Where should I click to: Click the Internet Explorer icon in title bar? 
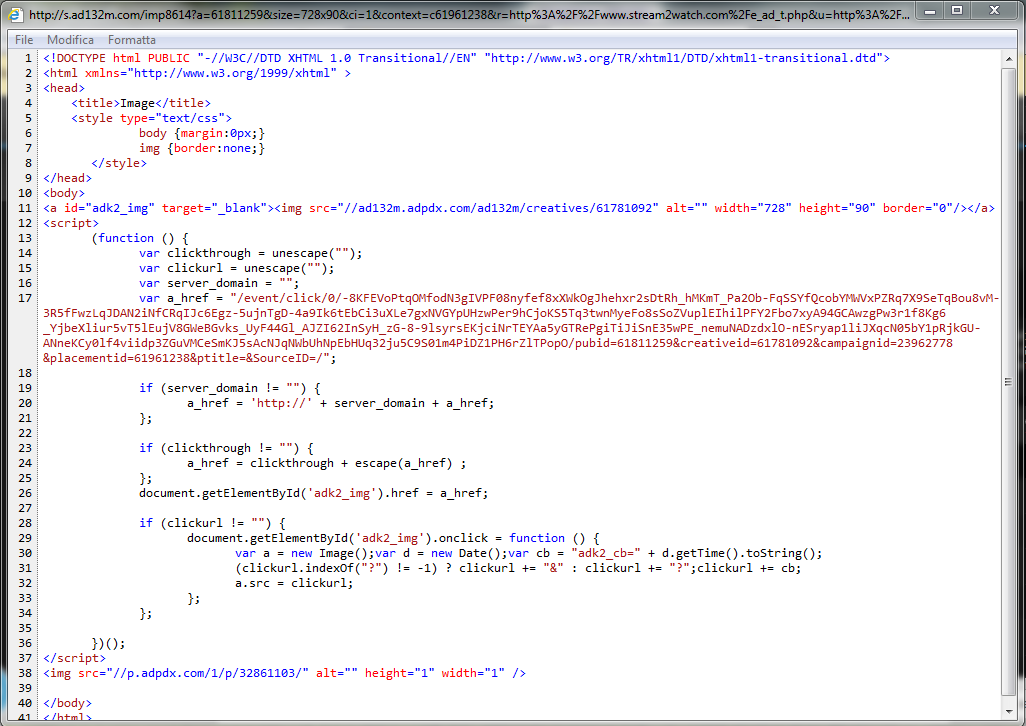pos(16,13)
